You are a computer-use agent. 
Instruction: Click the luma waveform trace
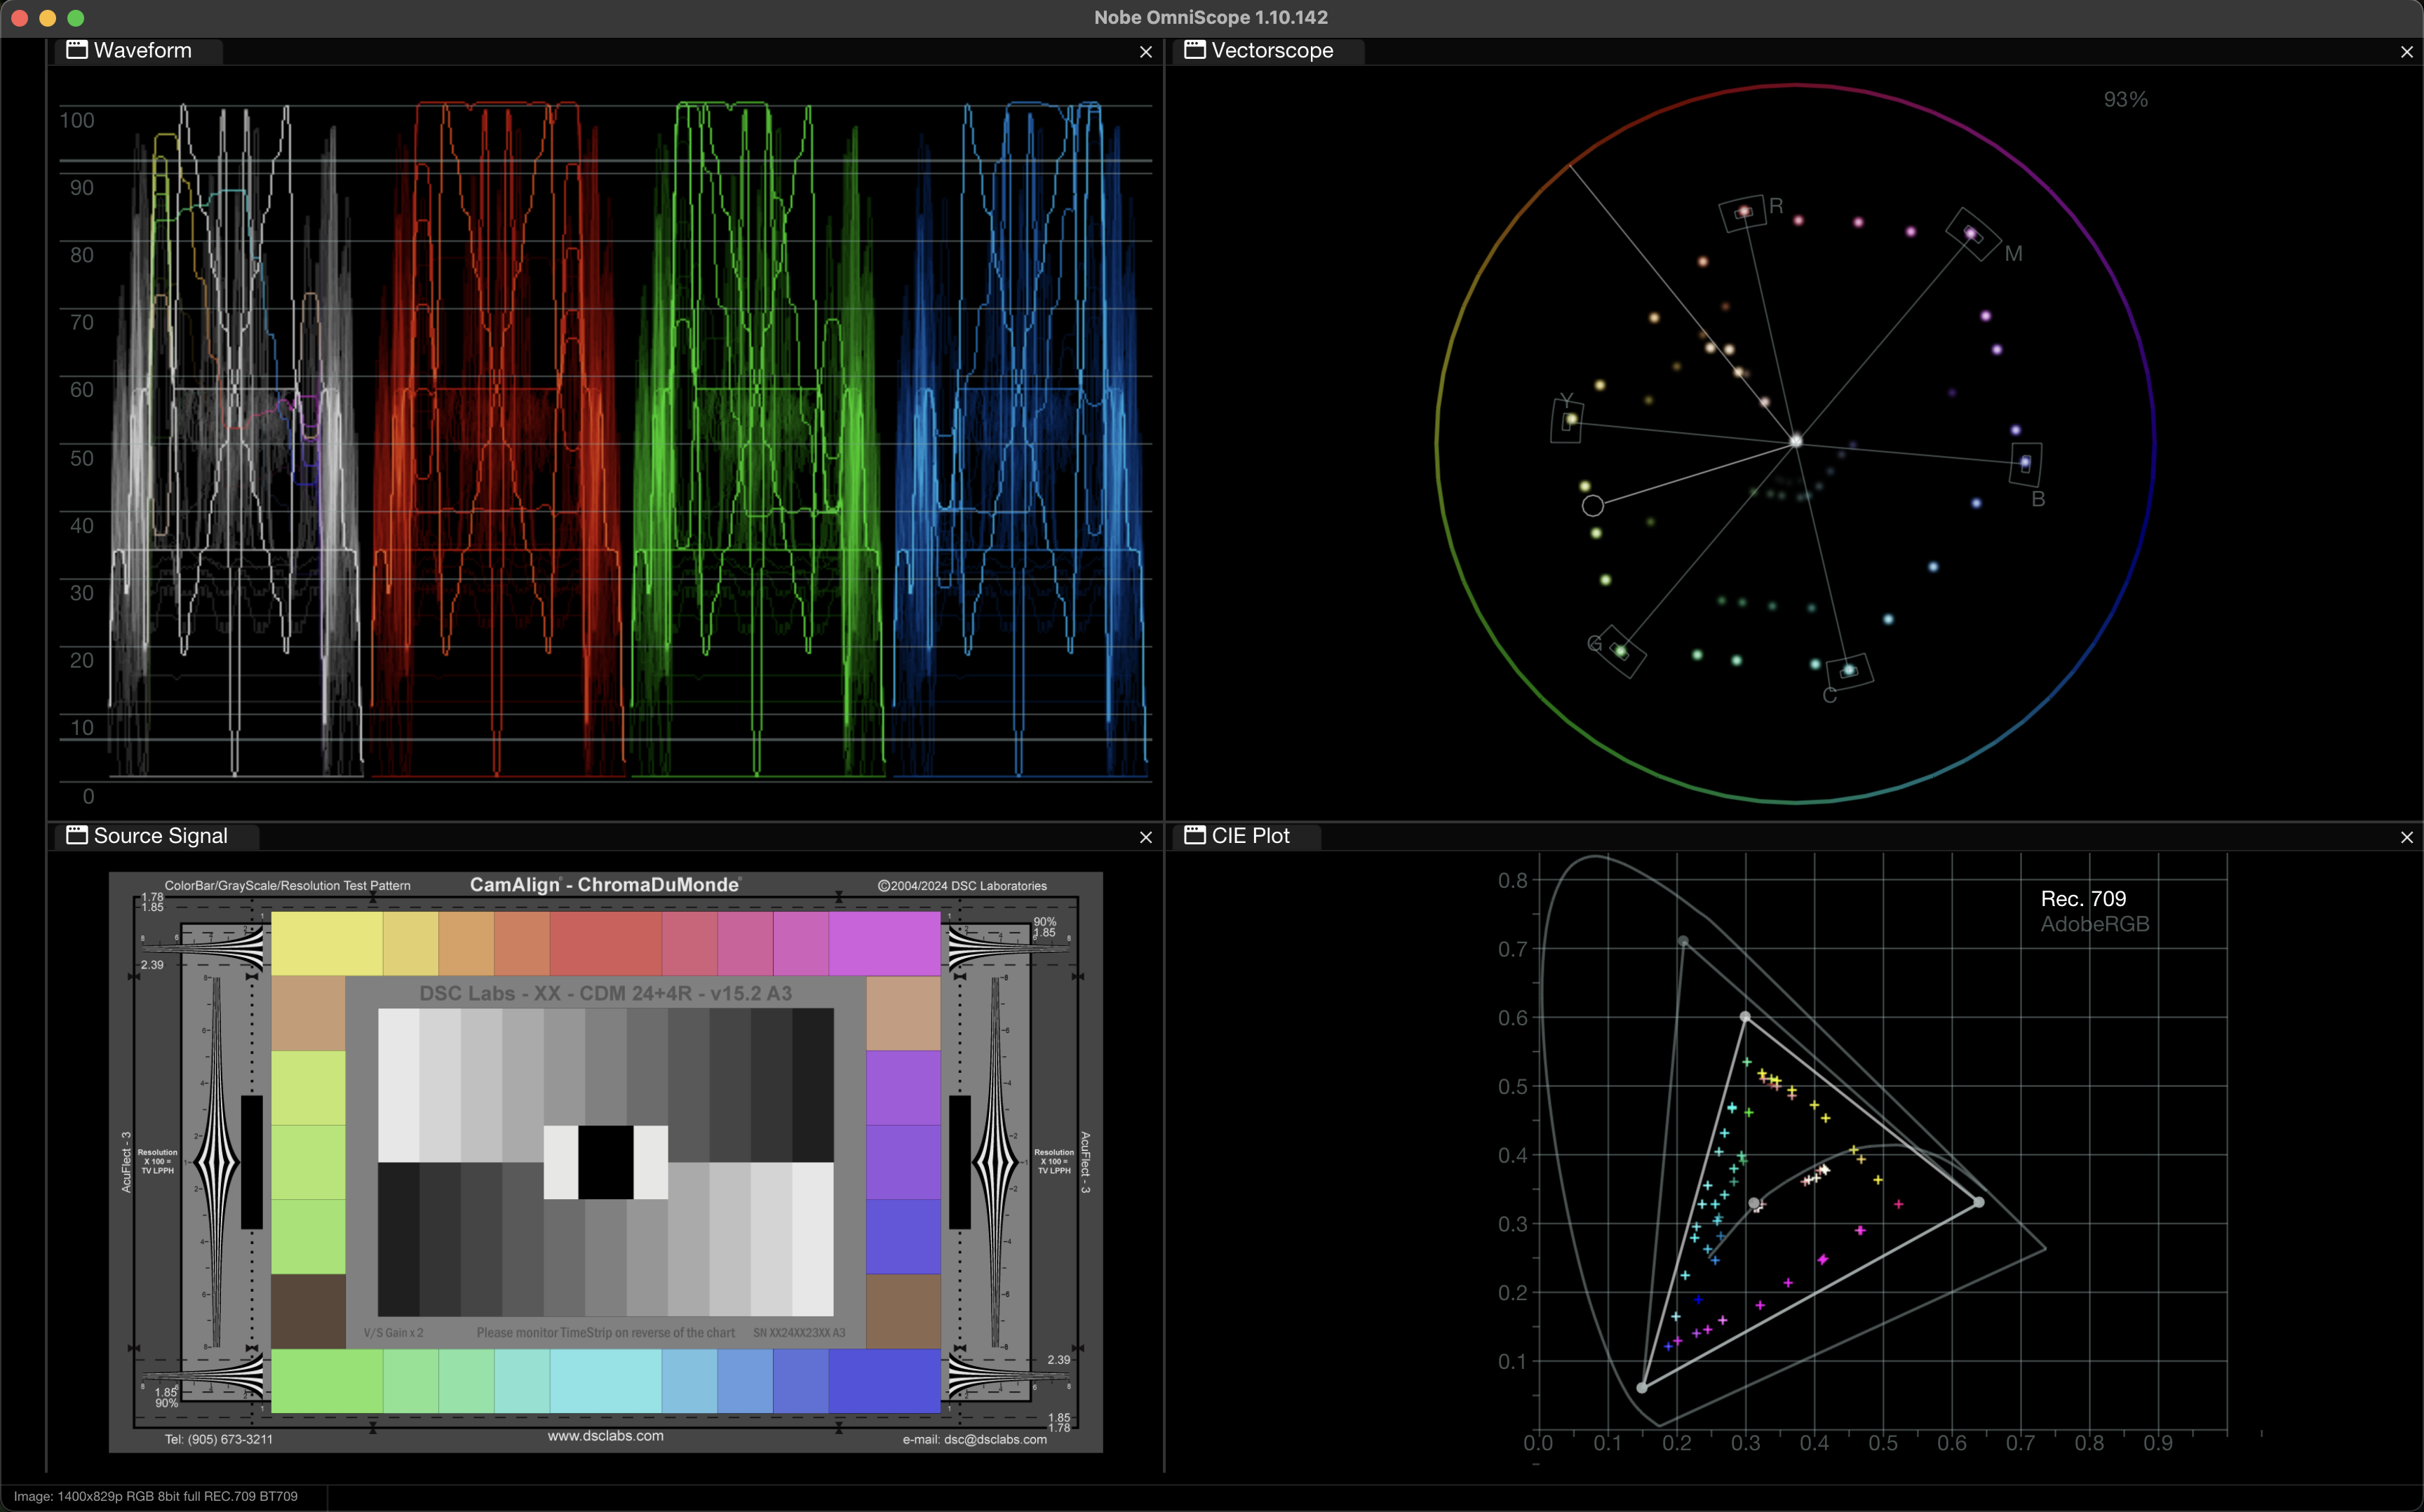pyautogui.click(x=235, y=438)
